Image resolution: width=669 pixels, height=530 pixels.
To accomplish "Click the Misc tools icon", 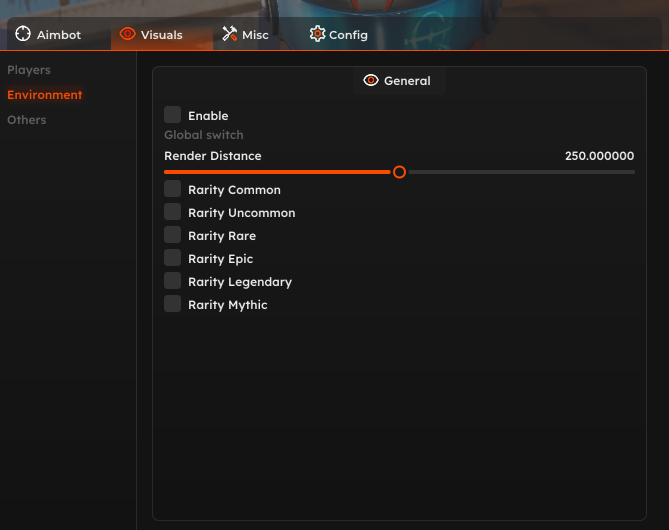I will [x=230, y=35].
